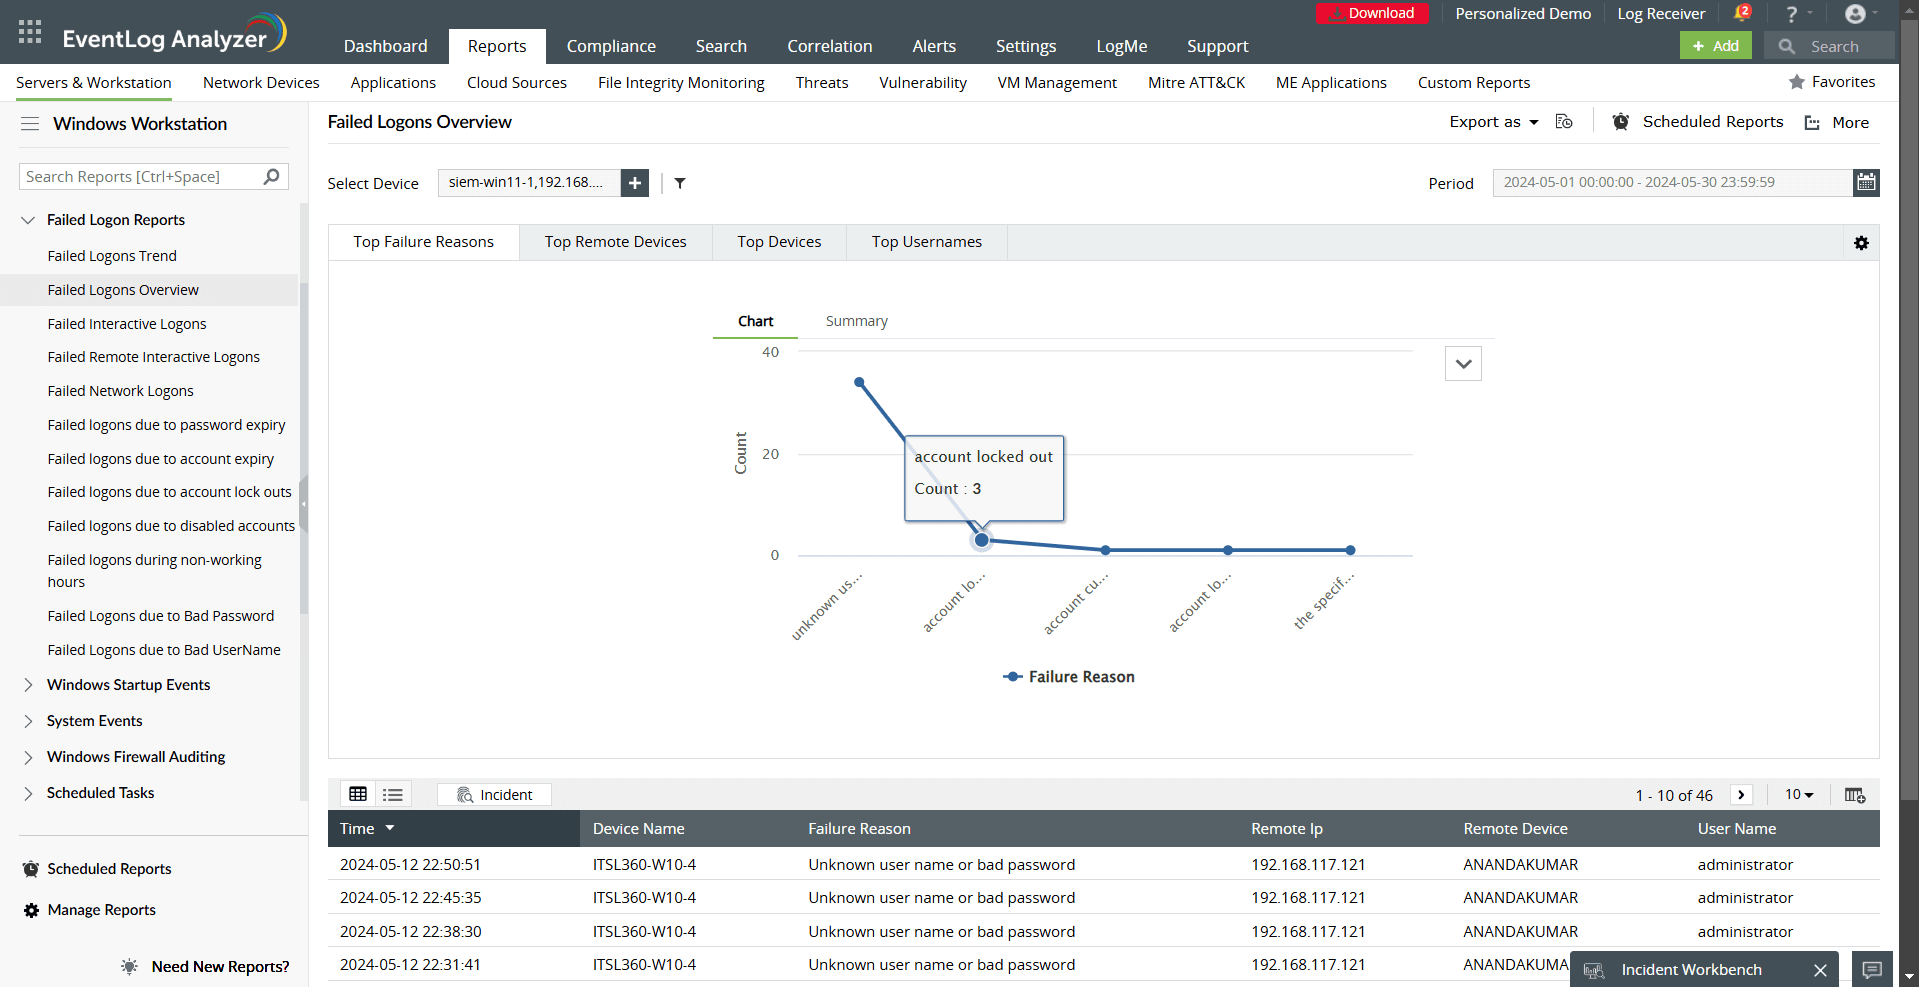Click the alarm clock icon for Scheduled Reports

pyautogui.click(x=1620, y=121)
